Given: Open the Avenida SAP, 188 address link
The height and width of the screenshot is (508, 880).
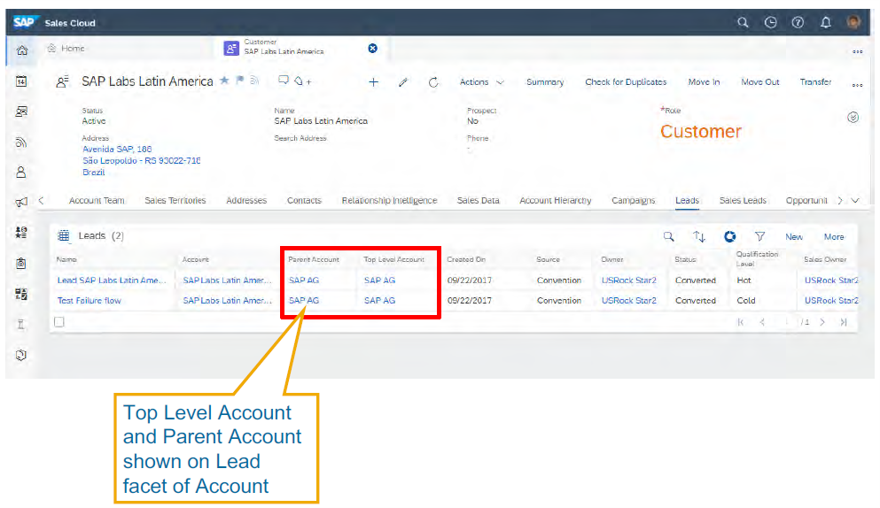Looking at the screenshot, I should coord(117,149).
